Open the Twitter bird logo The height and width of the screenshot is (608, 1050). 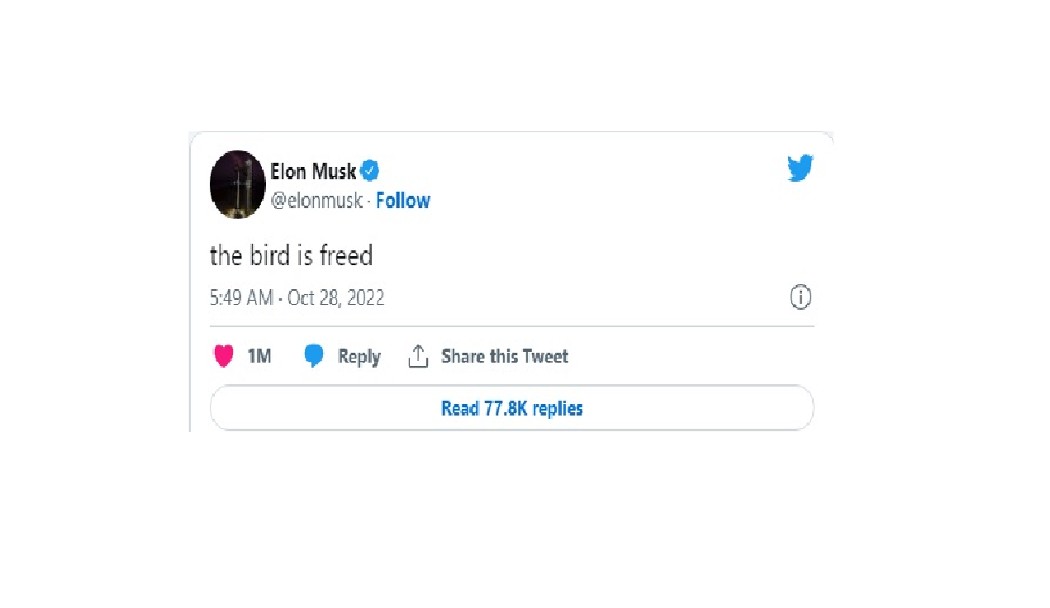click(800, 169)
